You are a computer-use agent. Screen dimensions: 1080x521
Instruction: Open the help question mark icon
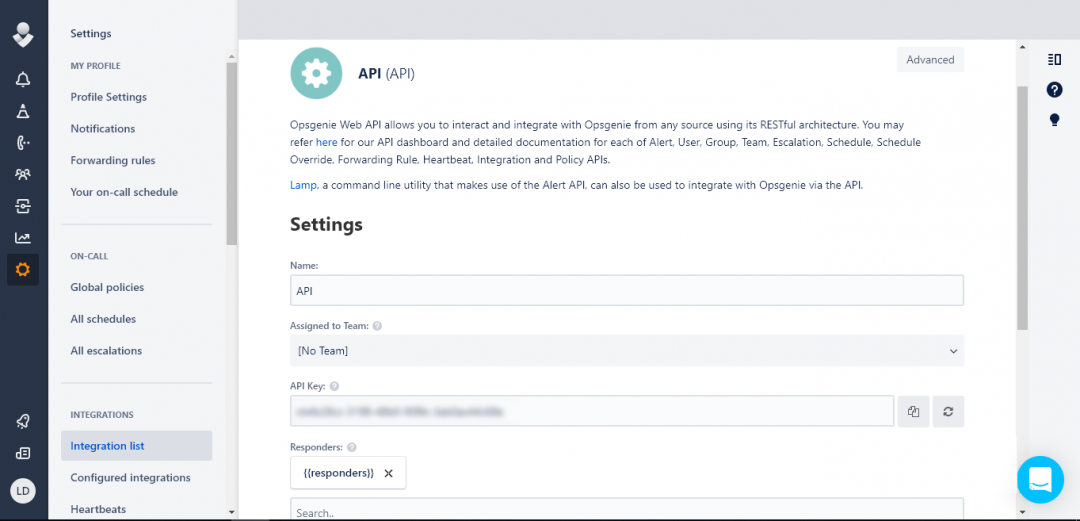[1054, 90]
